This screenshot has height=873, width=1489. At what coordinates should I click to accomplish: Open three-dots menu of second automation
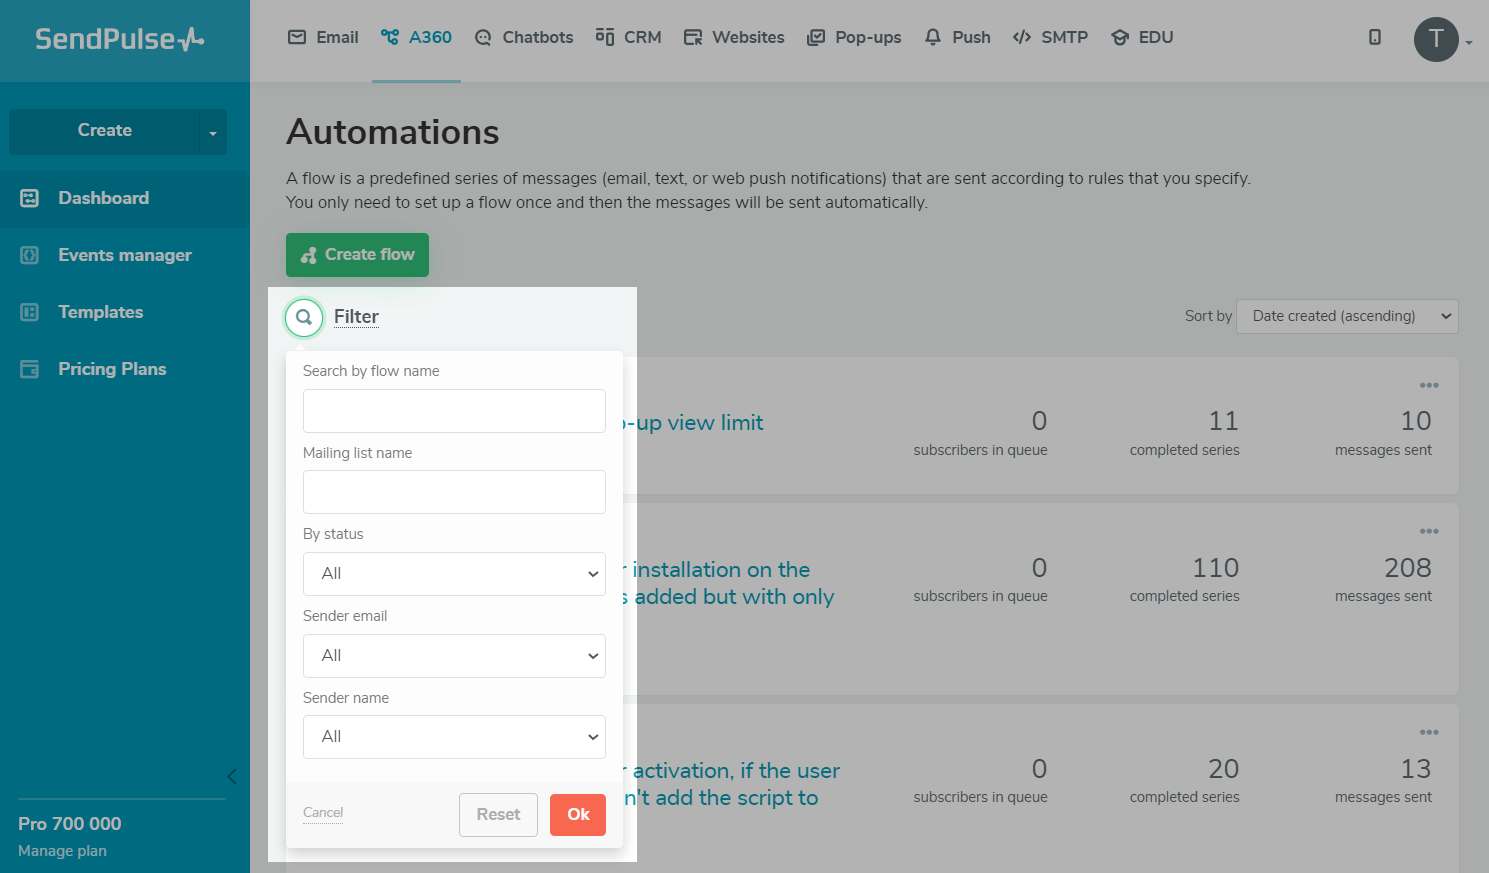(1429, 531)
